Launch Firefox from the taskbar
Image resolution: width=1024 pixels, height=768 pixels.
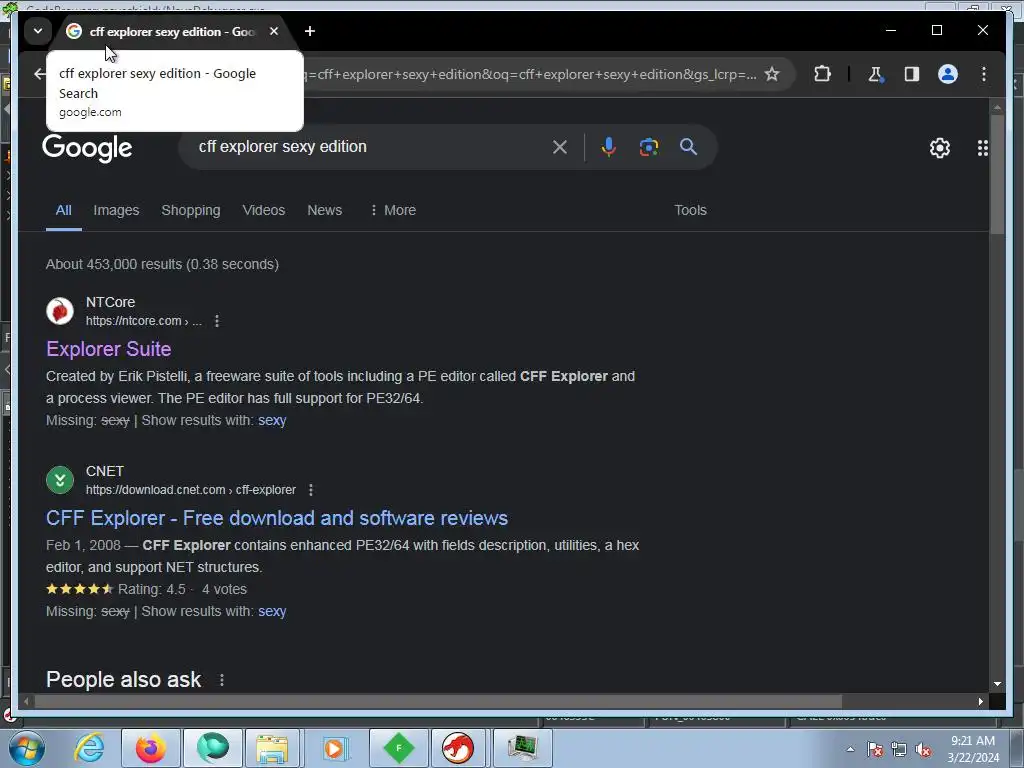pyautogui.click(x=150, y=748)
